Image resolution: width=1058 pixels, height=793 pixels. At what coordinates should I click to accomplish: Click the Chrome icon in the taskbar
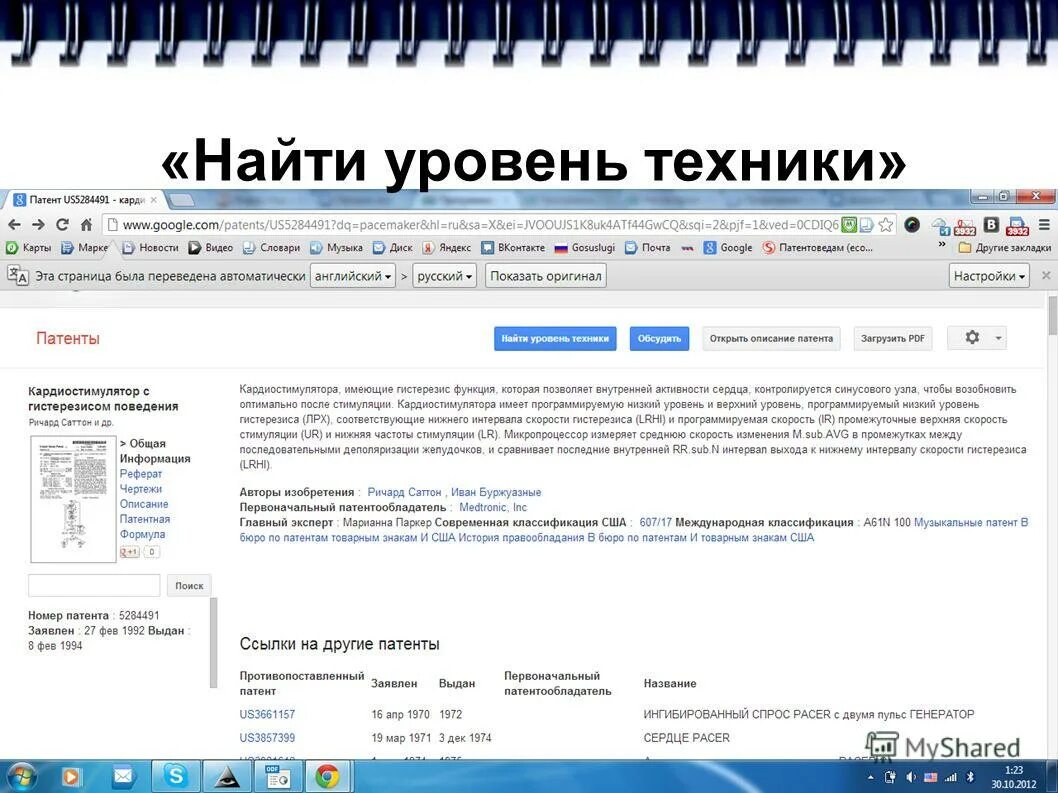pos(327,777)
